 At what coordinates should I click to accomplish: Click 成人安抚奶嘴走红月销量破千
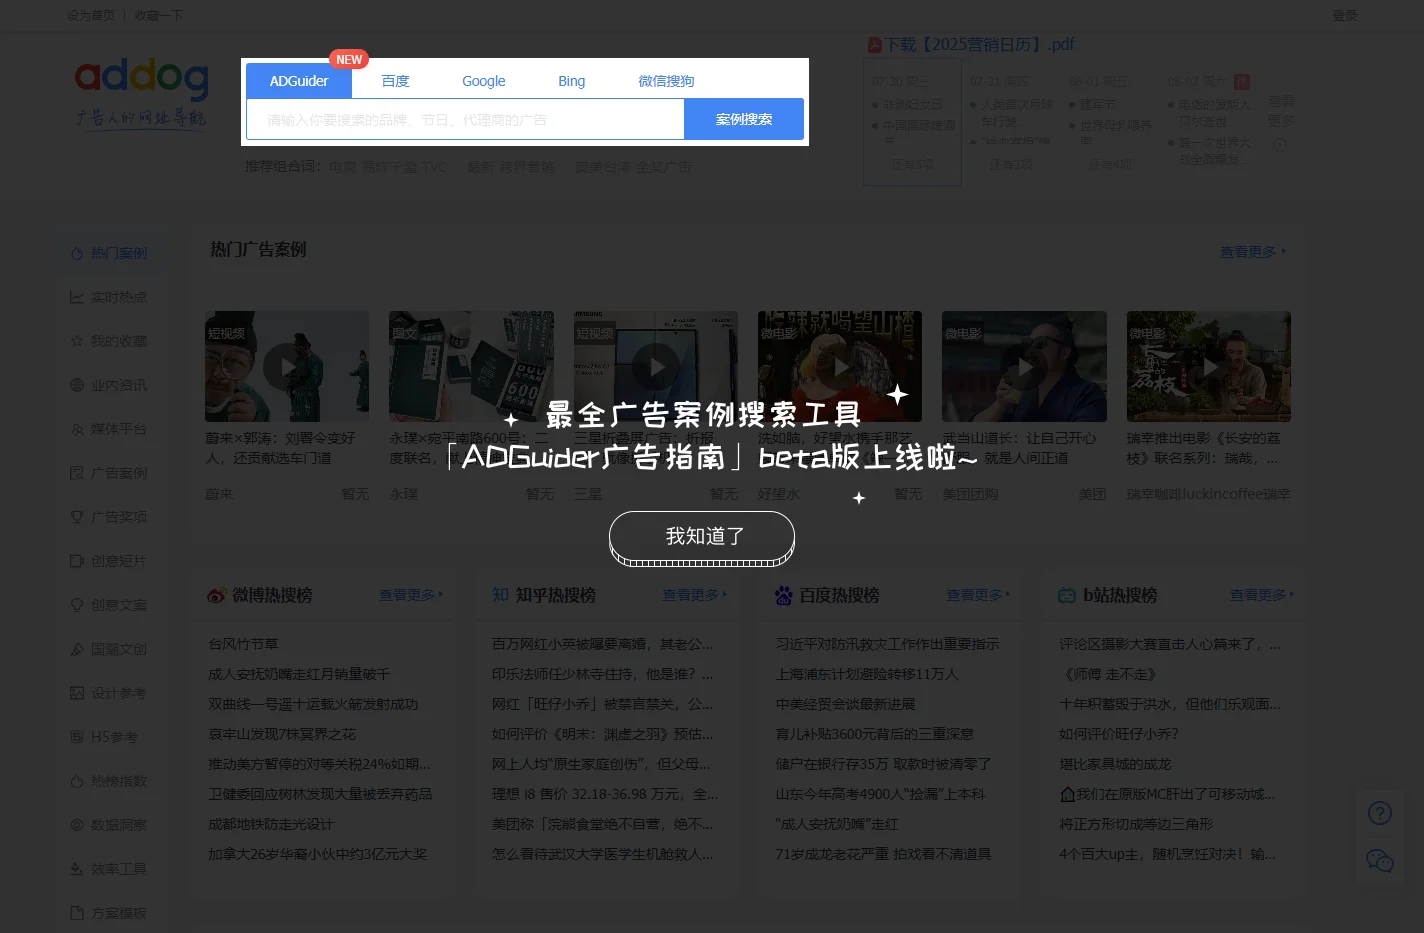(x=299, y=674)
